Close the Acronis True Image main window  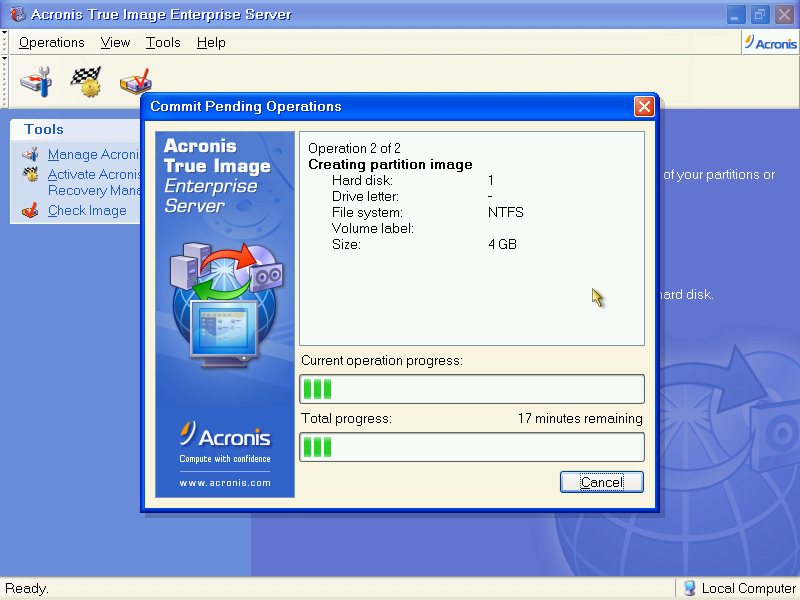pos(784,14)
